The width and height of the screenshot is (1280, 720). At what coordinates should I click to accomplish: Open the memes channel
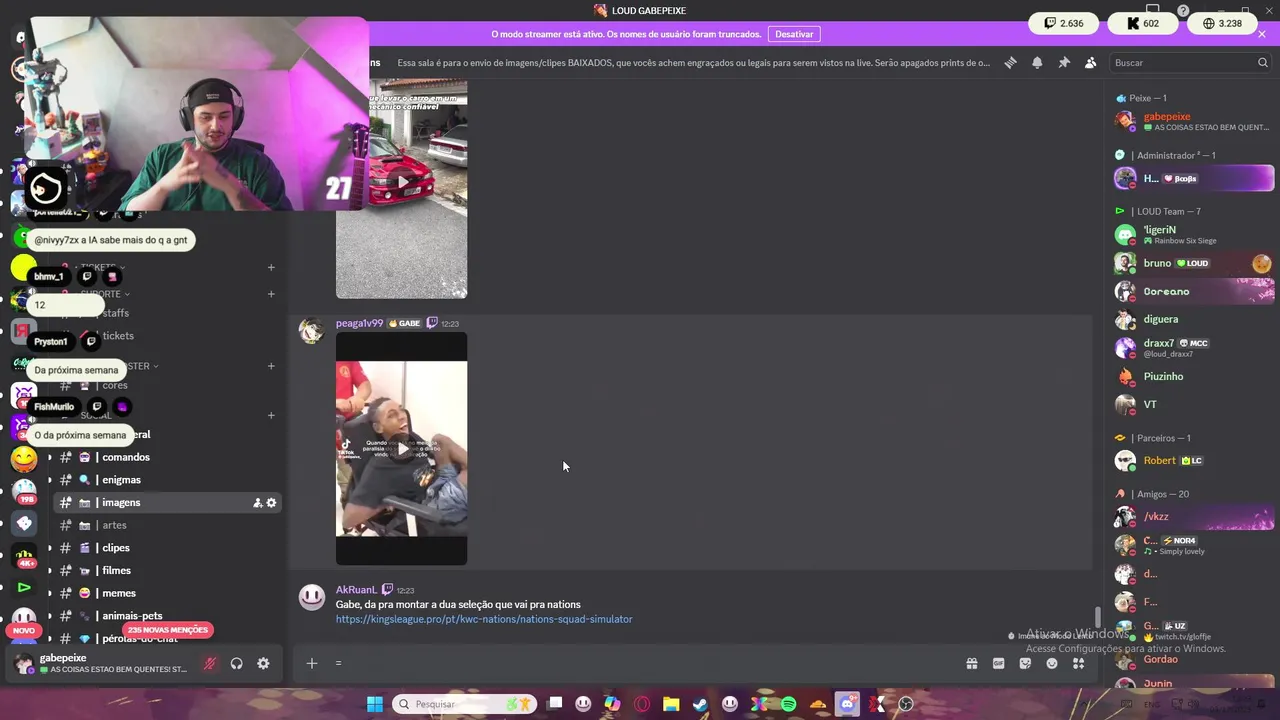(165, 593)
